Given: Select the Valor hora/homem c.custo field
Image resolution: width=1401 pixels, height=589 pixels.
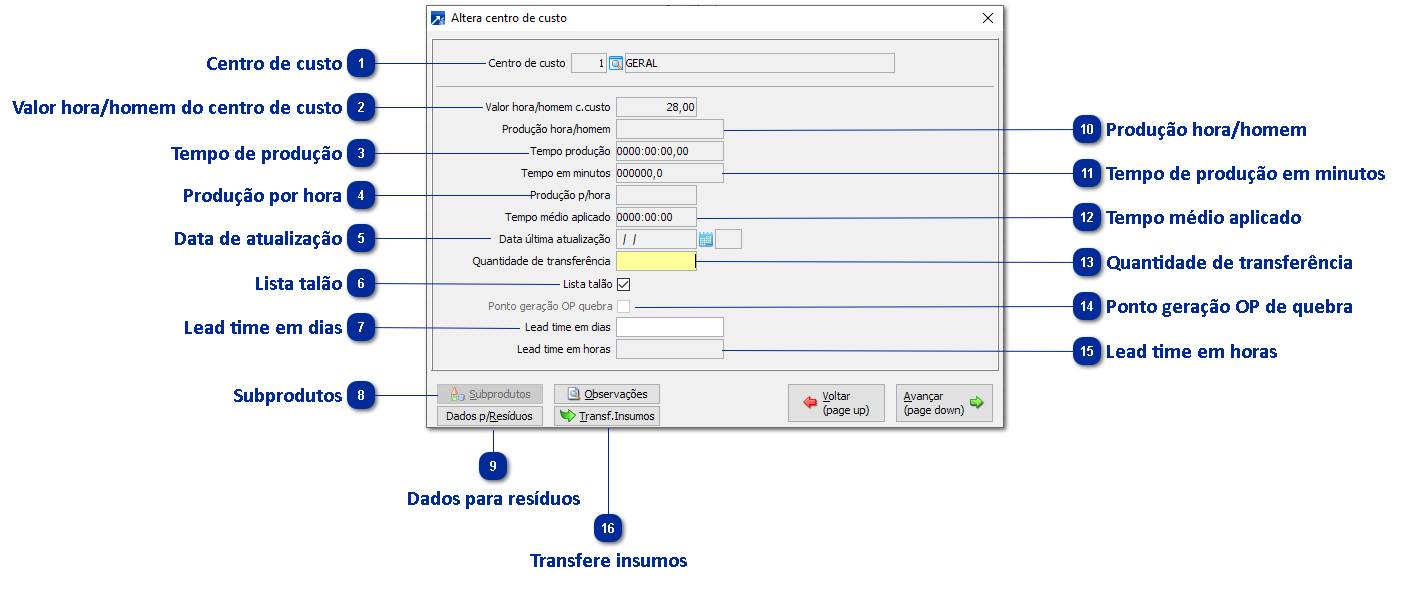Looking at the screenshot, I should (x=656, y=107).
